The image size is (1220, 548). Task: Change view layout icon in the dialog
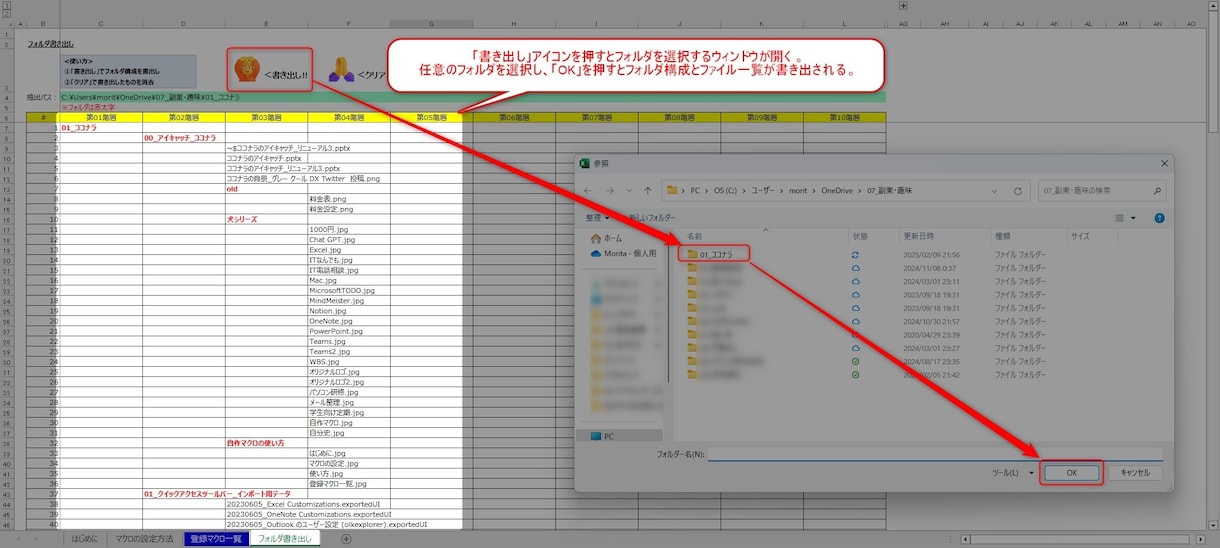click(x=1121, y=218)
